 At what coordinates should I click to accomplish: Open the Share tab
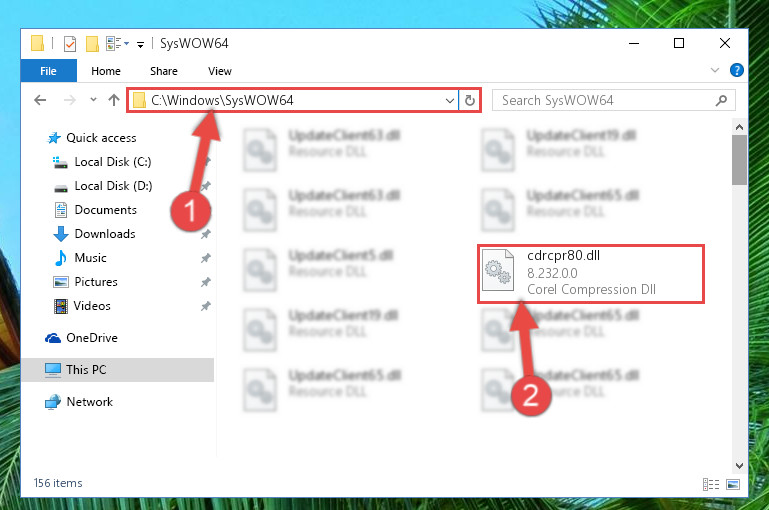(164, 71)
